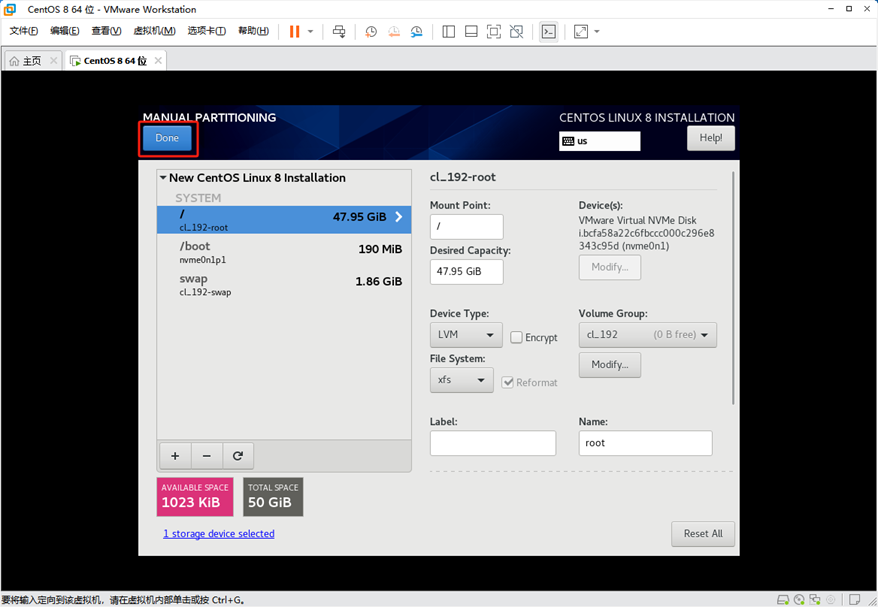Click the CD/DVD drive status bar icon
Viewport: 878px width, 607px height.
pyautogui.click(x=799, y=600)
